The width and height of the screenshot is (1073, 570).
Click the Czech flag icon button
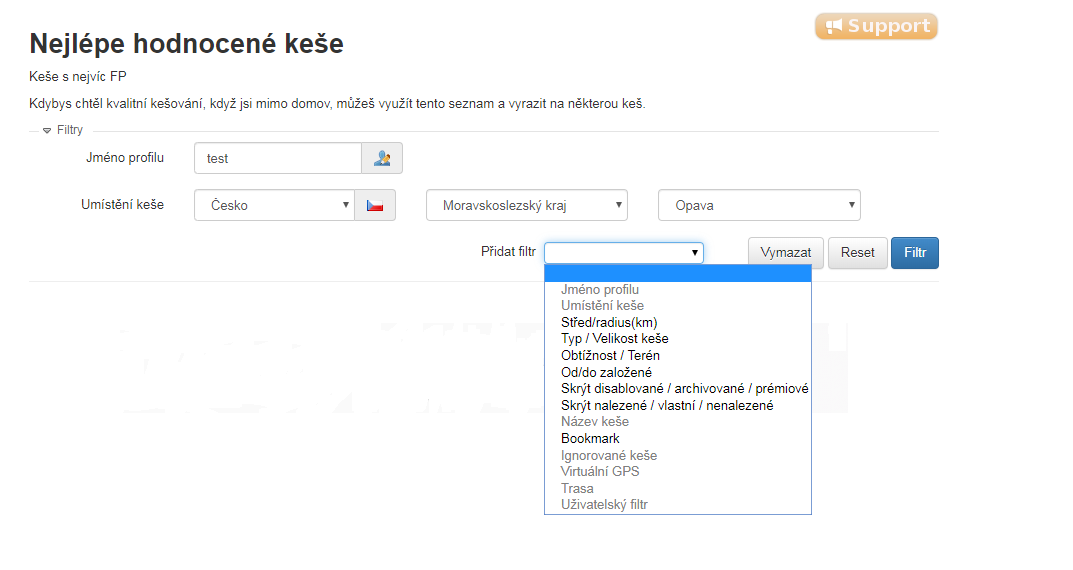point(375,205)
